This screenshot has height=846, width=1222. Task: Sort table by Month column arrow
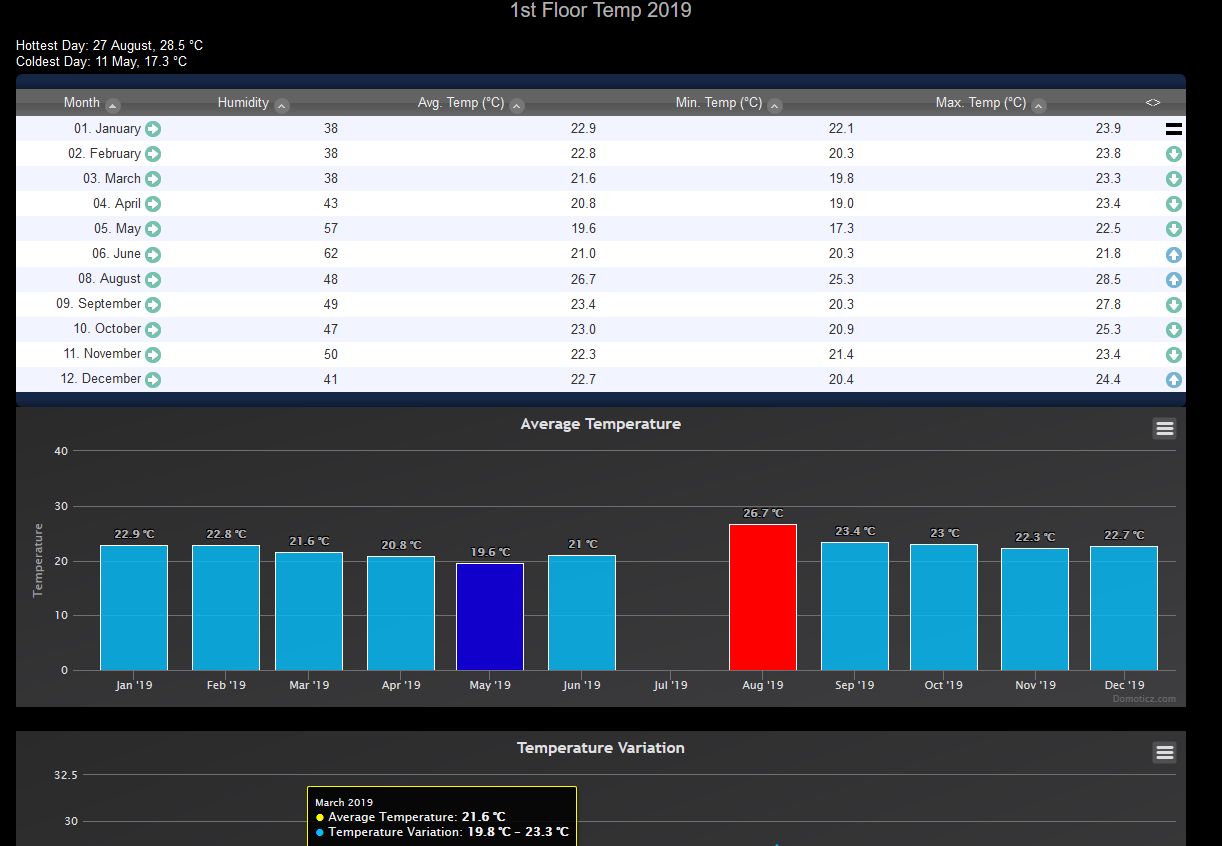pyautogui.click(x=113, y=105)
